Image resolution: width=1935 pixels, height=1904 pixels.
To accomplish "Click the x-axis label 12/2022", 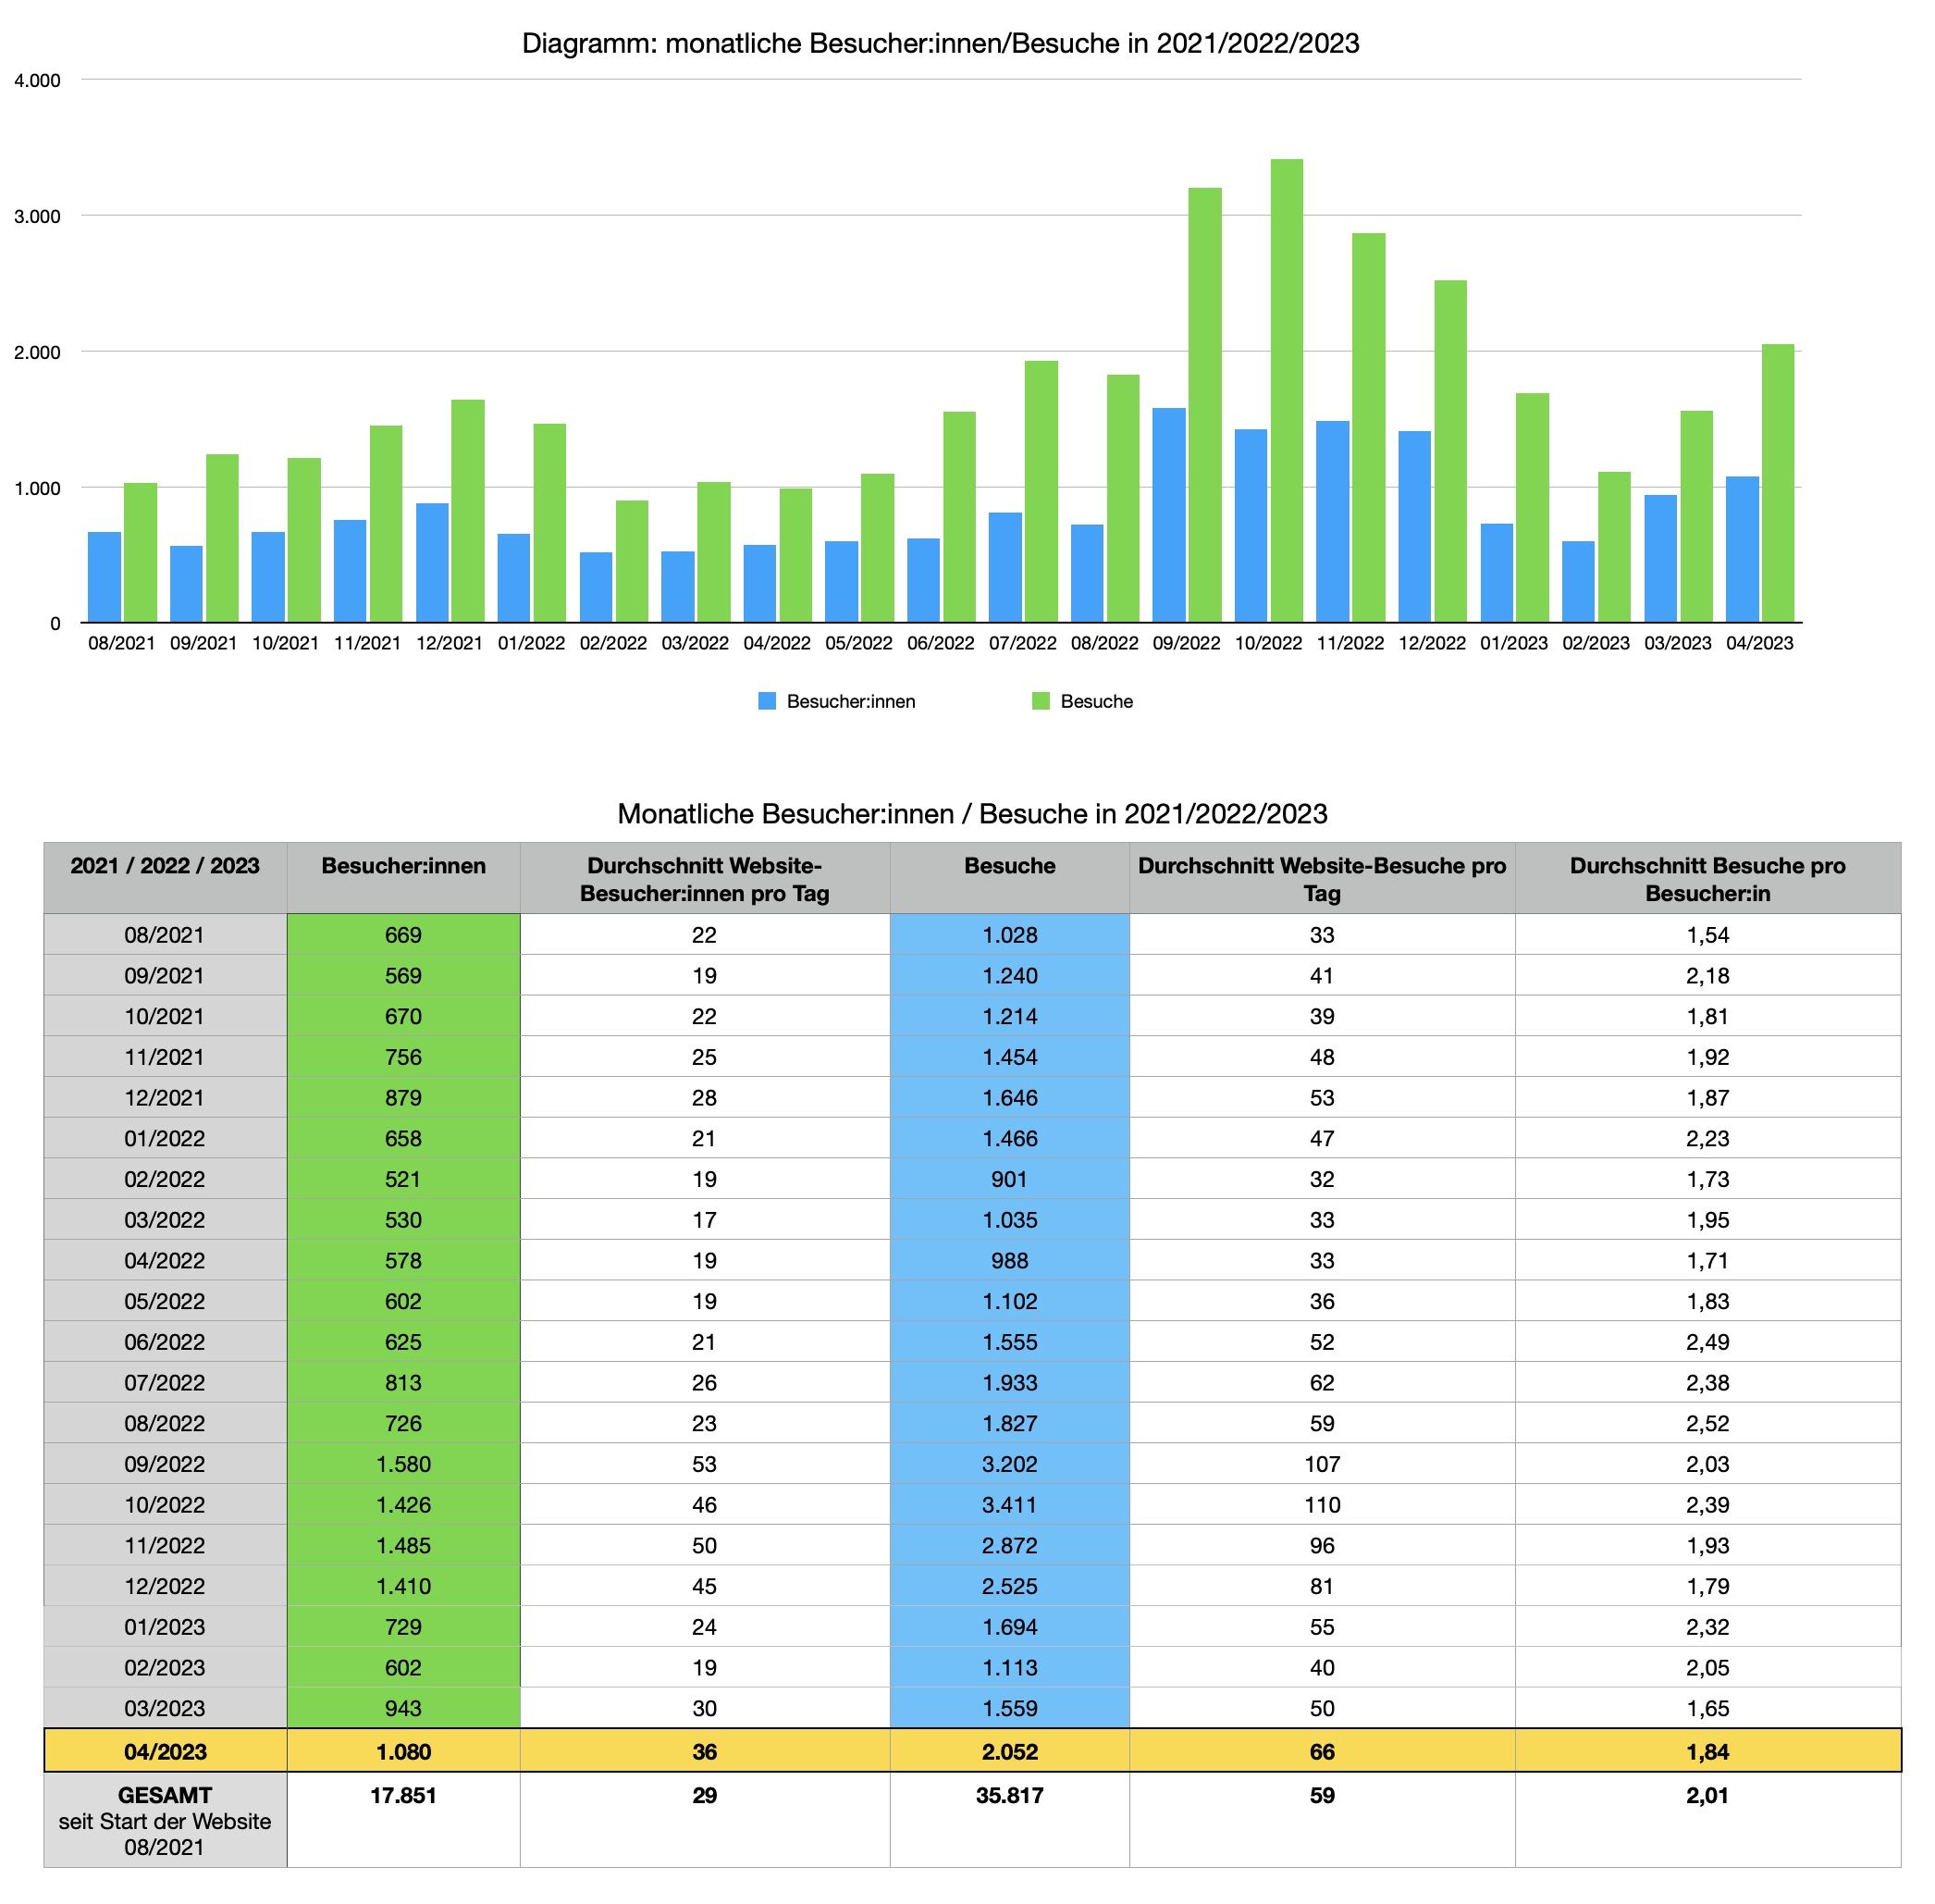I will pos(1432,644).
